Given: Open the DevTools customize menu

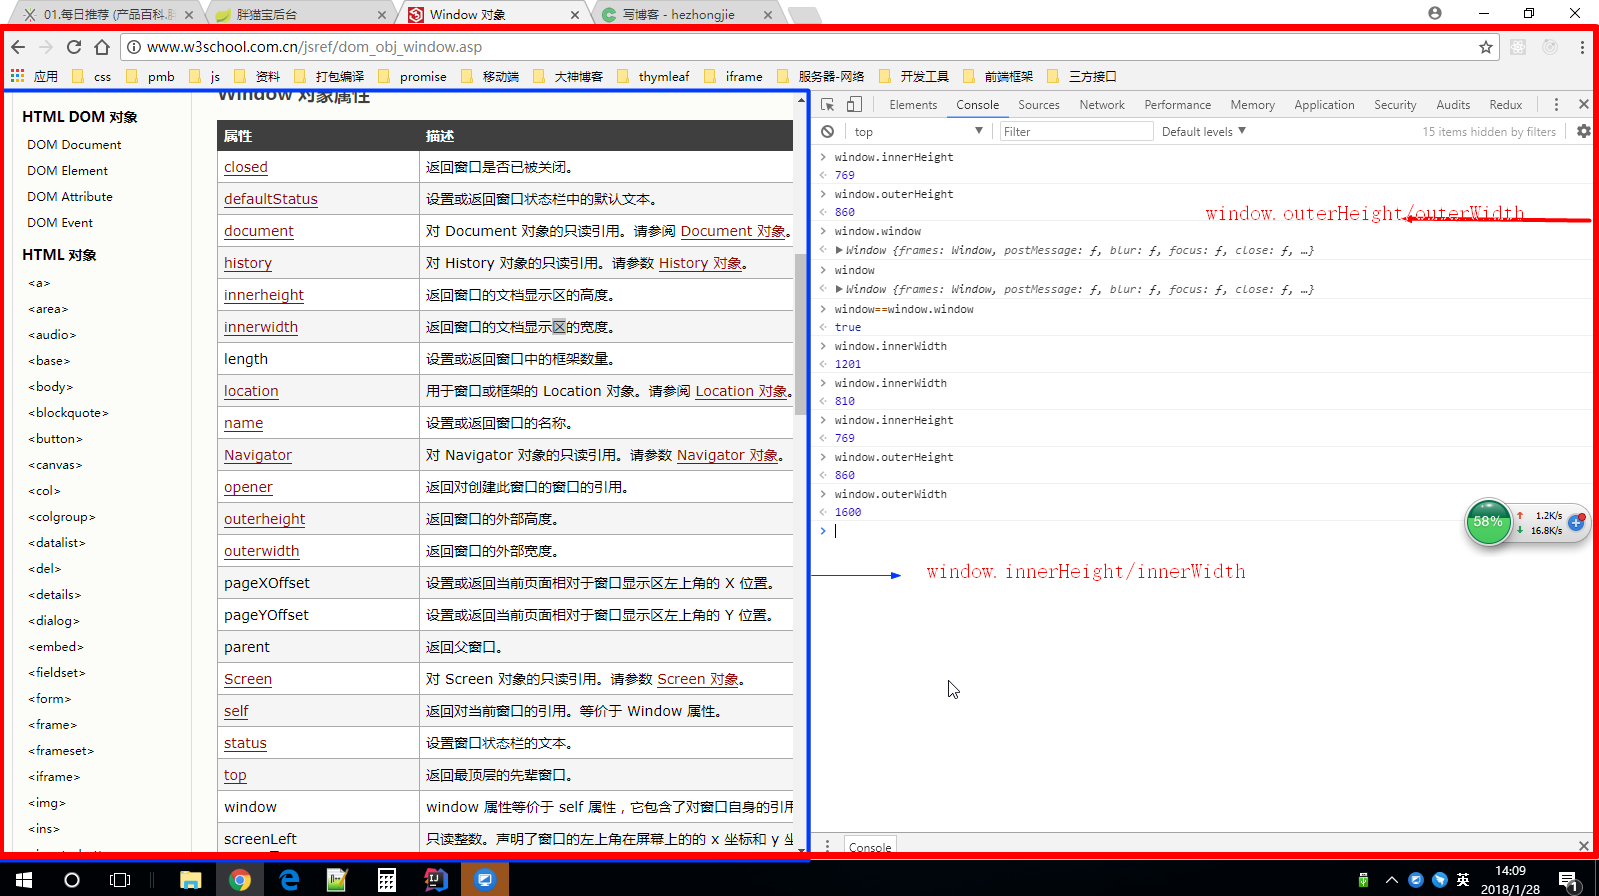Looking at the screenshot, I should (x=1556, y=104).
